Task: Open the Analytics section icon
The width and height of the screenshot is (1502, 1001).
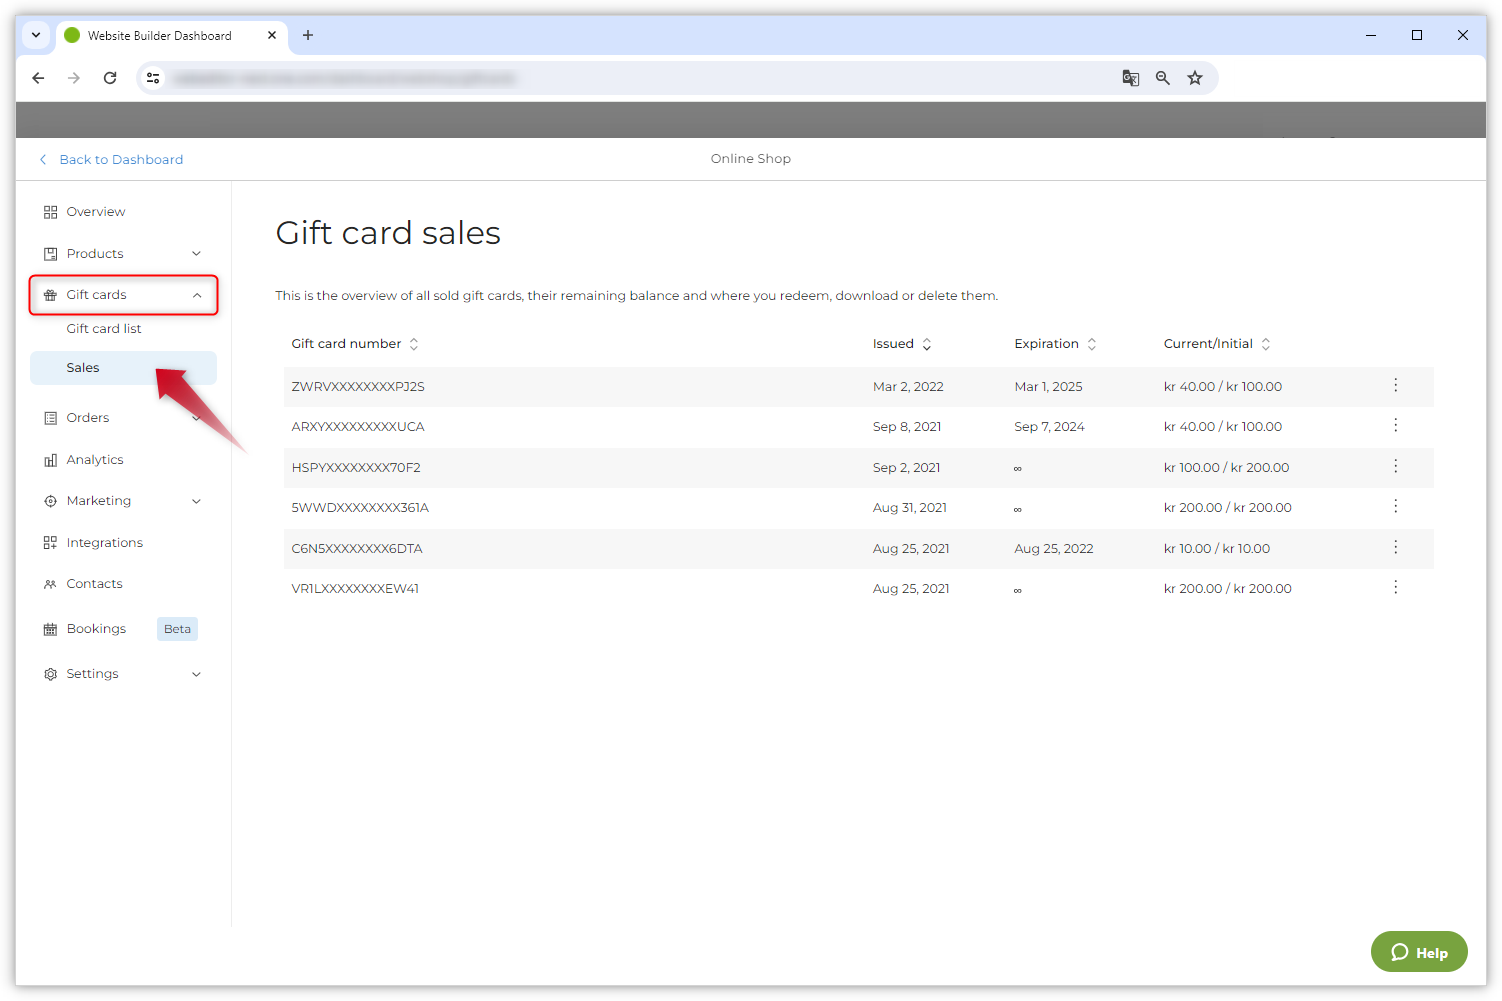Action: 50,459
